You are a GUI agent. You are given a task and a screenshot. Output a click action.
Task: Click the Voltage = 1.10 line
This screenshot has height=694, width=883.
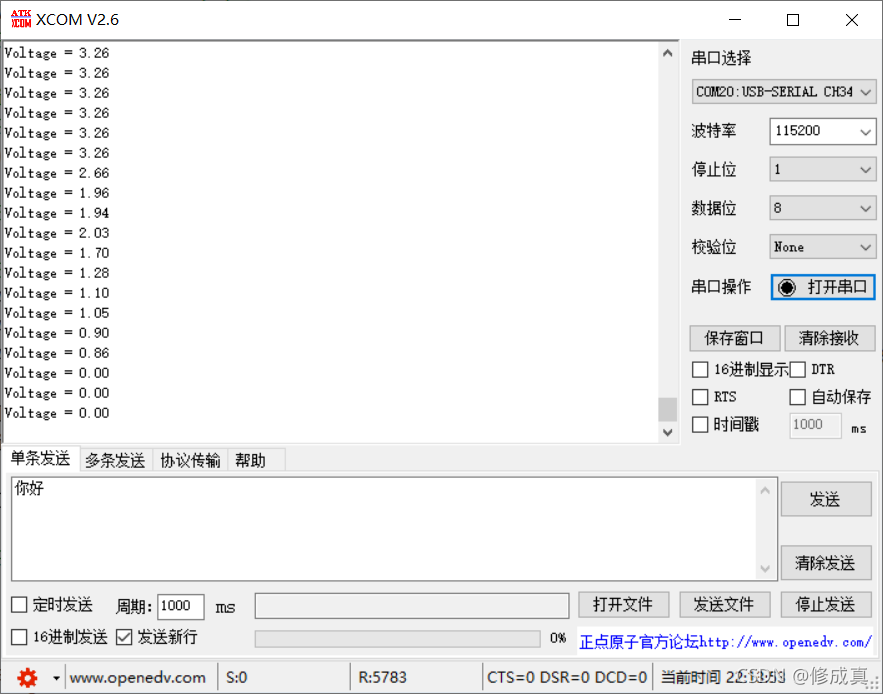pyautogui.click(x=57, y=293)
